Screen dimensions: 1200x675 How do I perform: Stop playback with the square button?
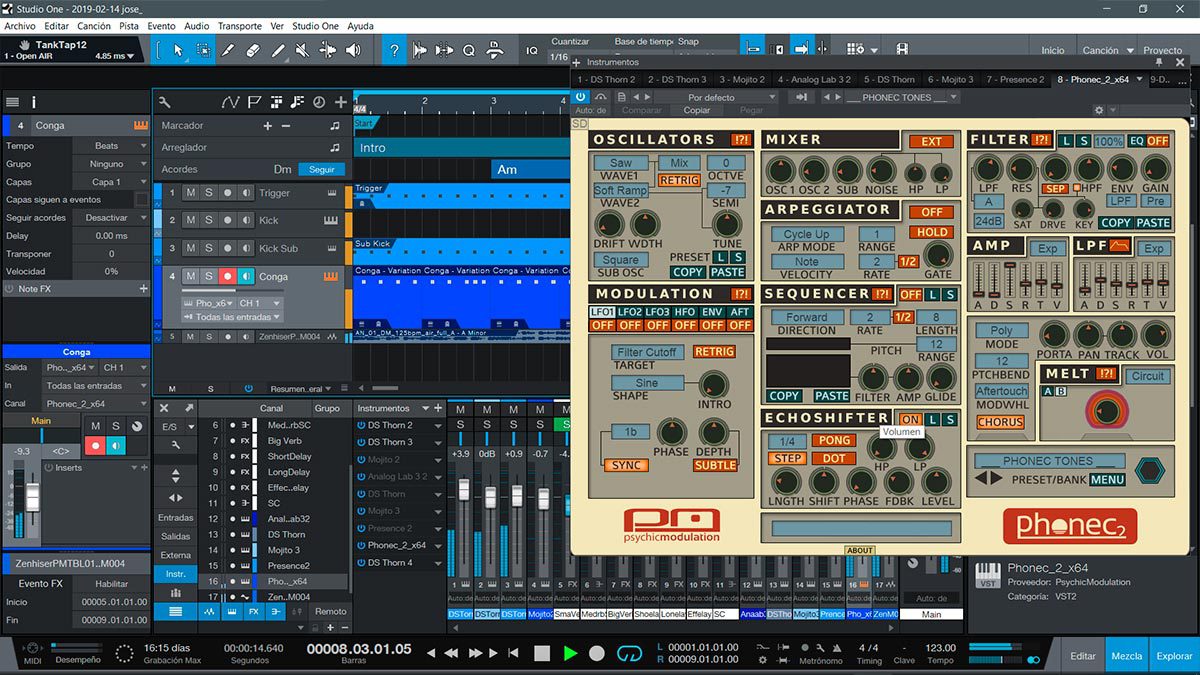(542, 653)
